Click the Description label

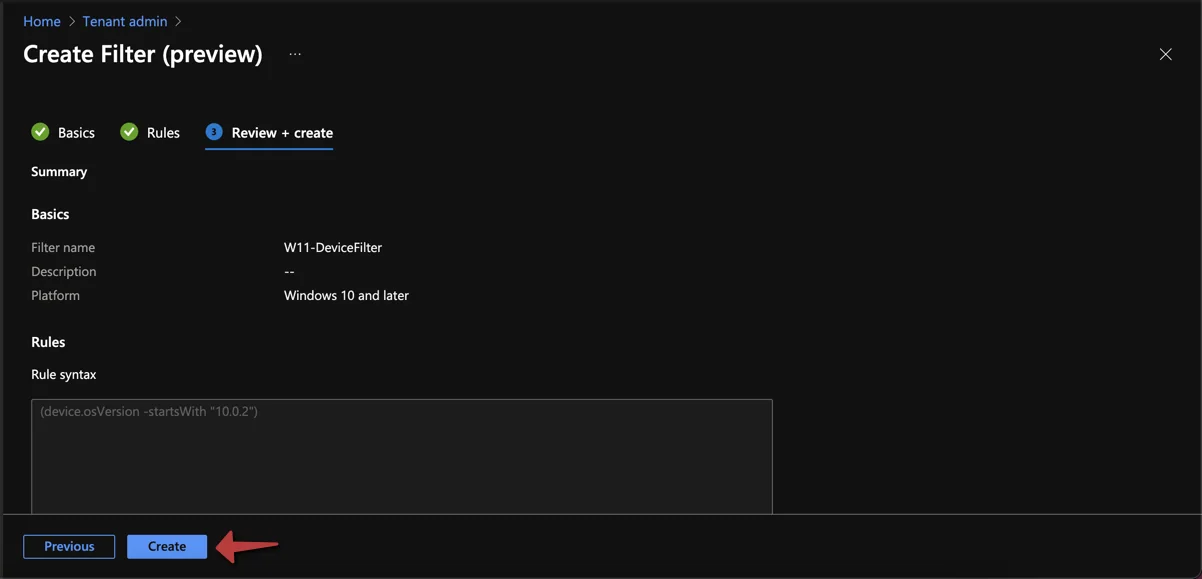(x=64, y=271)
